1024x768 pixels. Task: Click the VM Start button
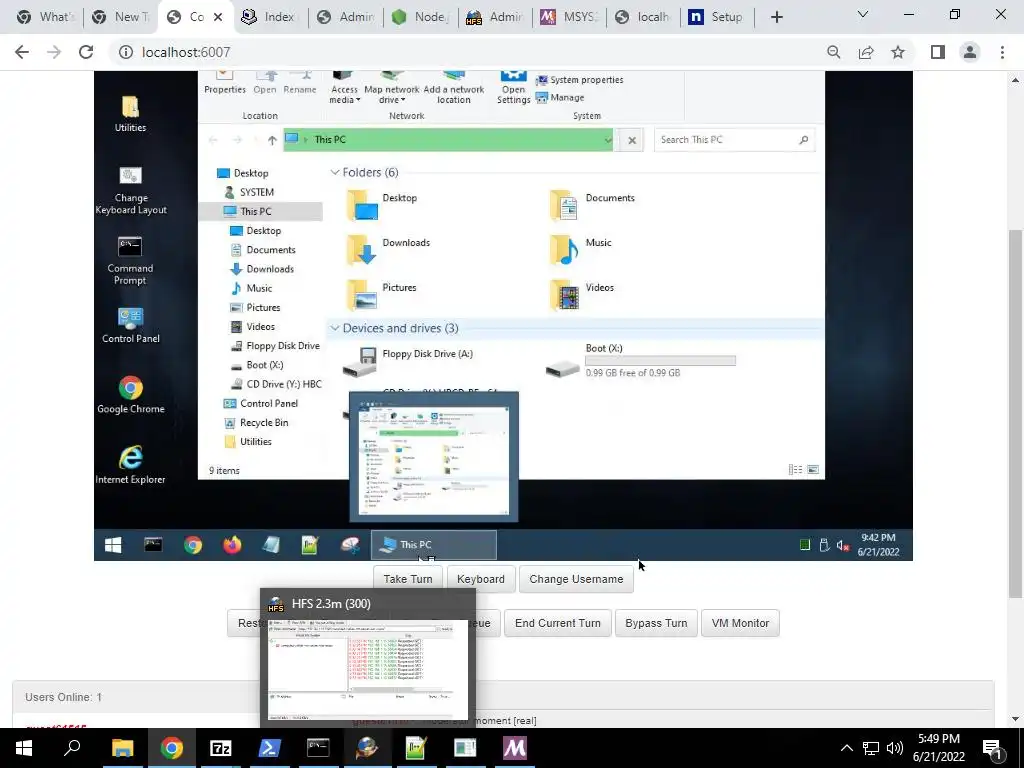pyautogui.click(x=113, y=545)
